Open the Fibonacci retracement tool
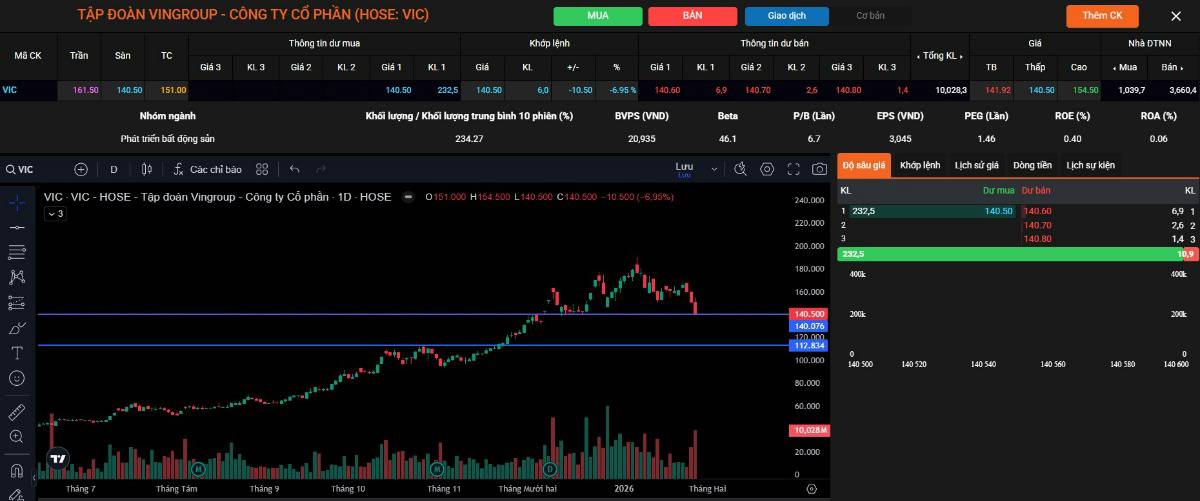The image size is (1200, 501). [x=17, y=253]
